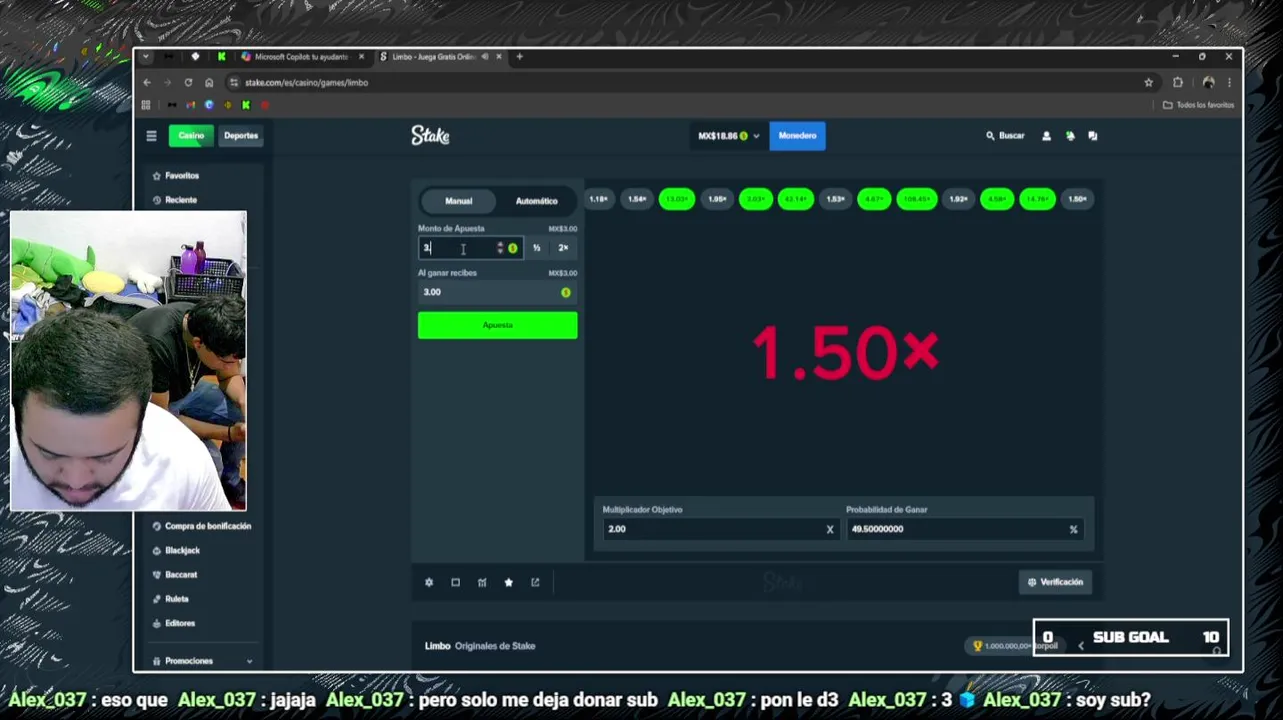
Task: Open game settings gear icon
Action: (429, 582)
